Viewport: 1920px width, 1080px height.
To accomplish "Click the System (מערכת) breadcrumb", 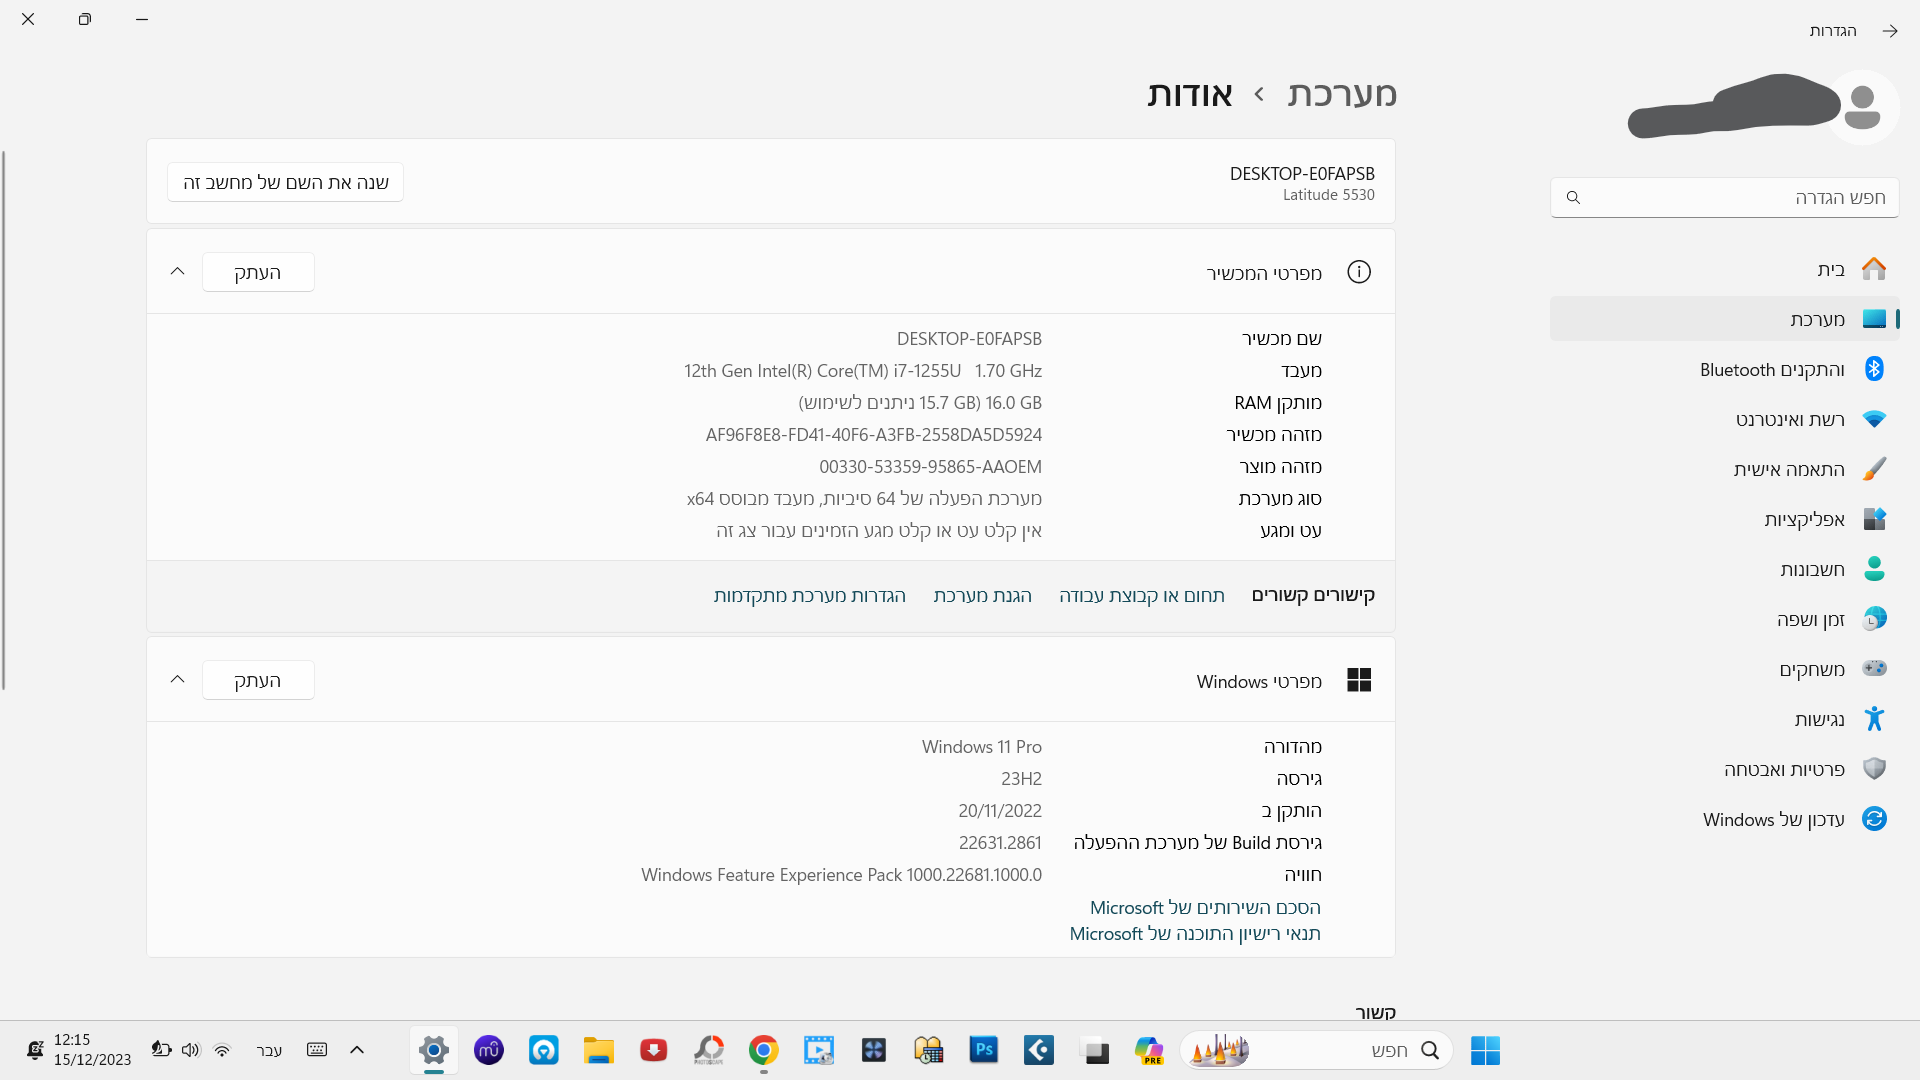I will (1341, 94).
